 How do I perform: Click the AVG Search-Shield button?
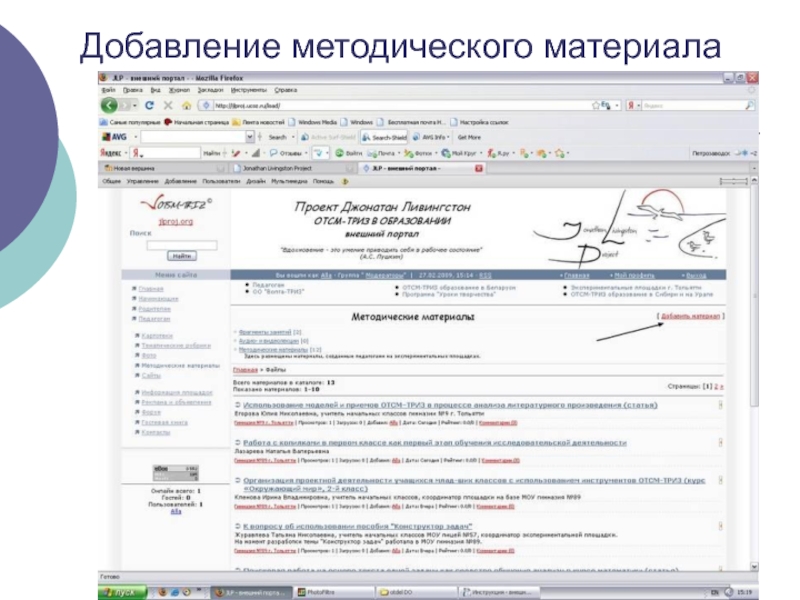point(385,137)
